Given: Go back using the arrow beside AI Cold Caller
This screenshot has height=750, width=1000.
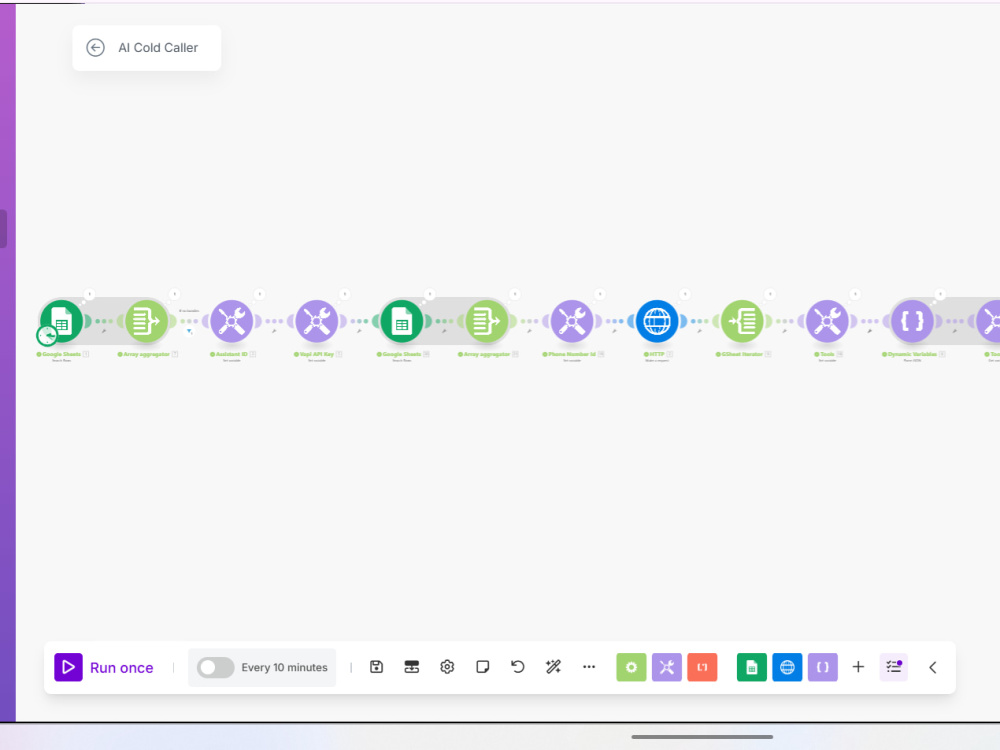Looking at the screenshot, I should (x=96, y=48).
